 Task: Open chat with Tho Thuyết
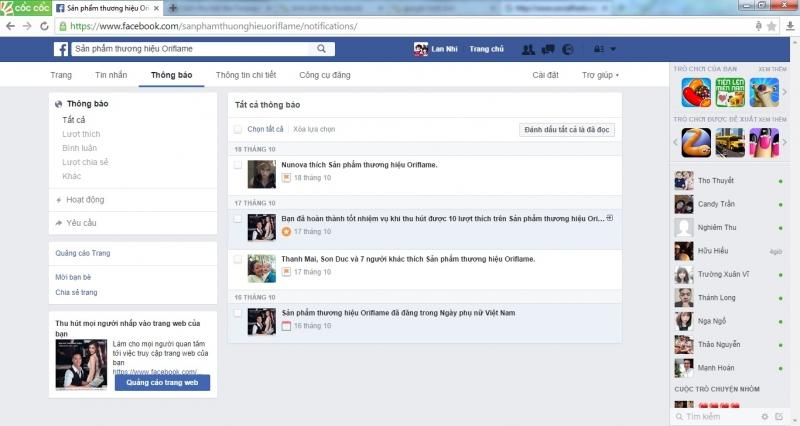click(x=729, y=181)
